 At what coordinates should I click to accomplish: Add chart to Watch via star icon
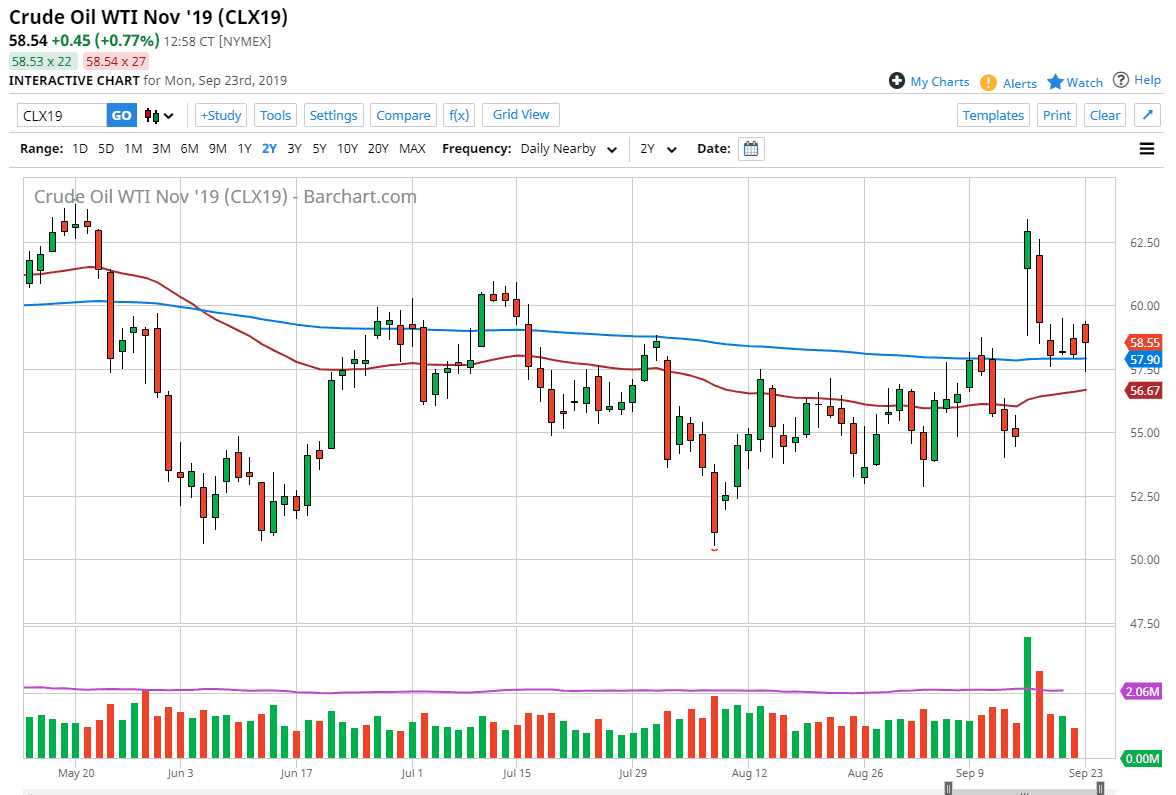[x=1057, y=82]
